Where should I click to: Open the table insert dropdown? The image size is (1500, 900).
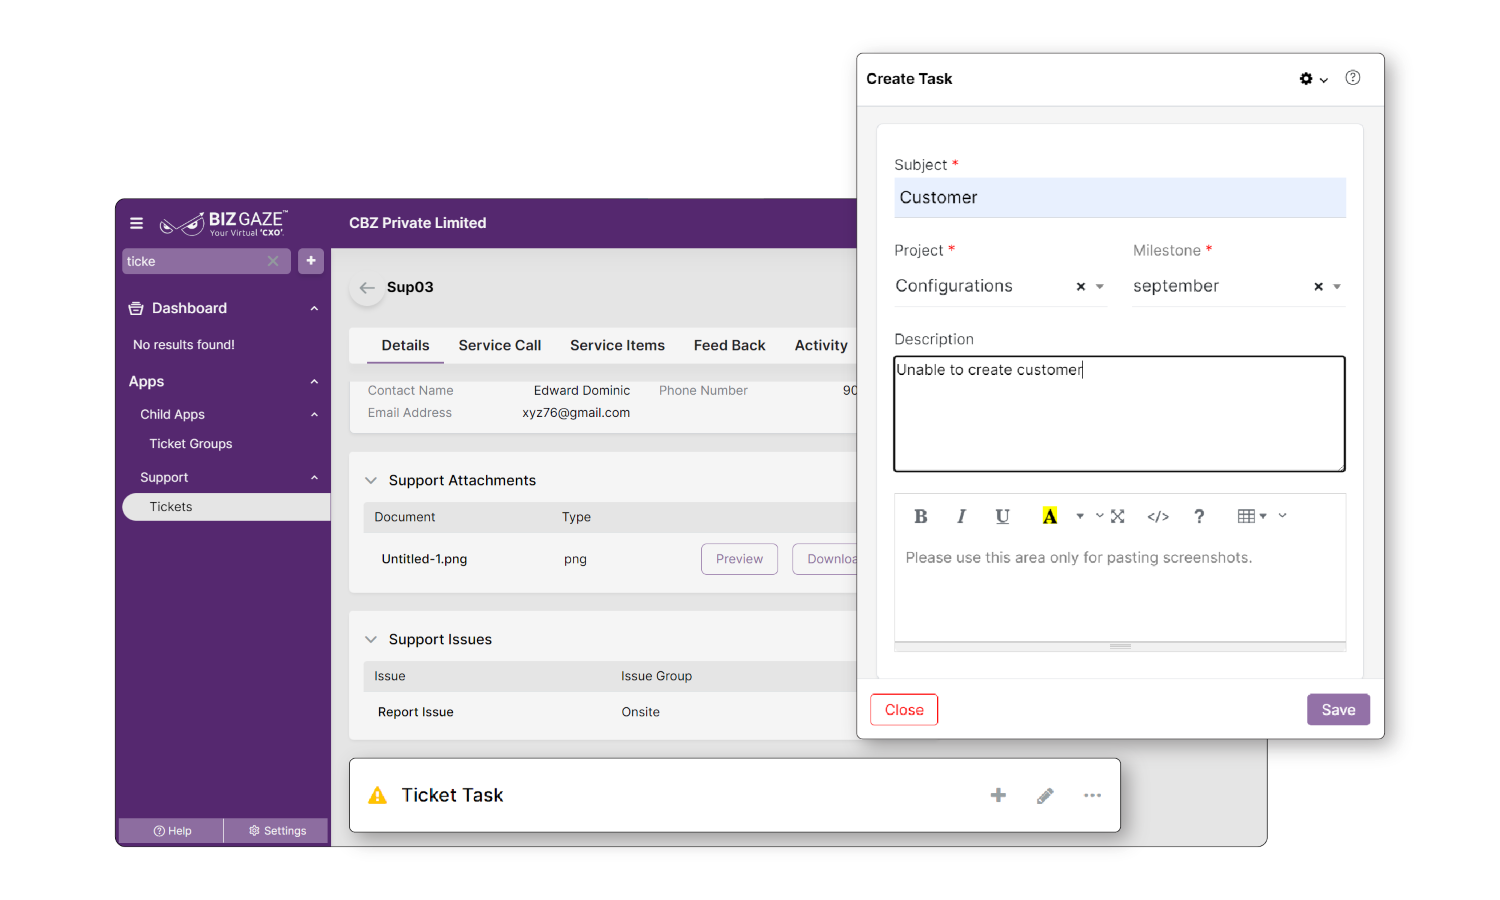1251,516
